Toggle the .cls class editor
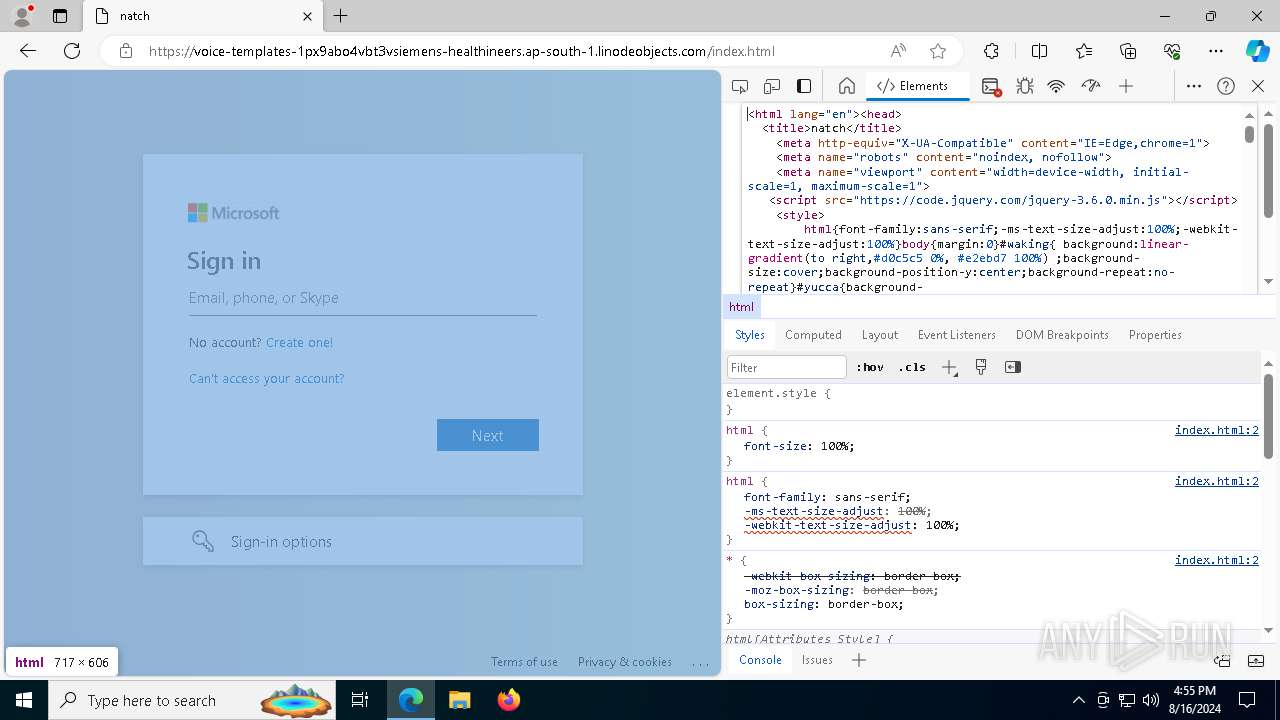 point(912,367)
